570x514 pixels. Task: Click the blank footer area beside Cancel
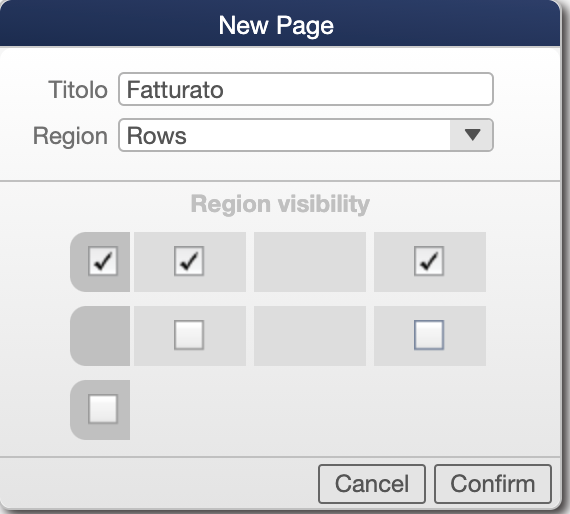click(159, 483)
